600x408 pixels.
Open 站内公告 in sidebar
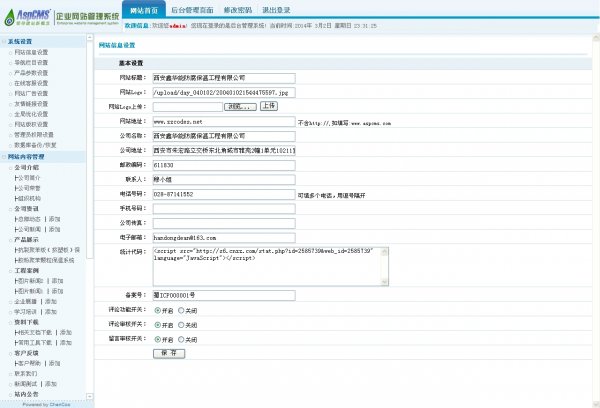[x=26, y=395]
